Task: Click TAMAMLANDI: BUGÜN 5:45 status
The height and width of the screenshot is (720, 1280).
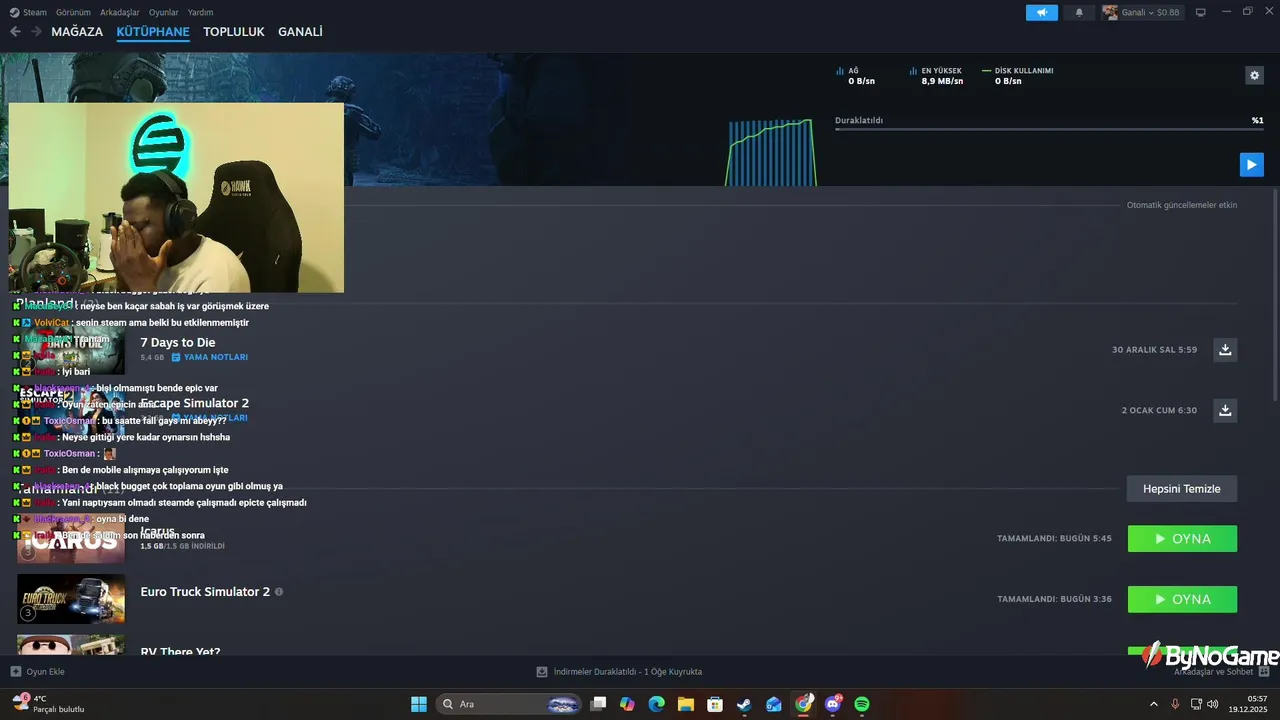Action: pyautogui.click(x=1054, y=538)
